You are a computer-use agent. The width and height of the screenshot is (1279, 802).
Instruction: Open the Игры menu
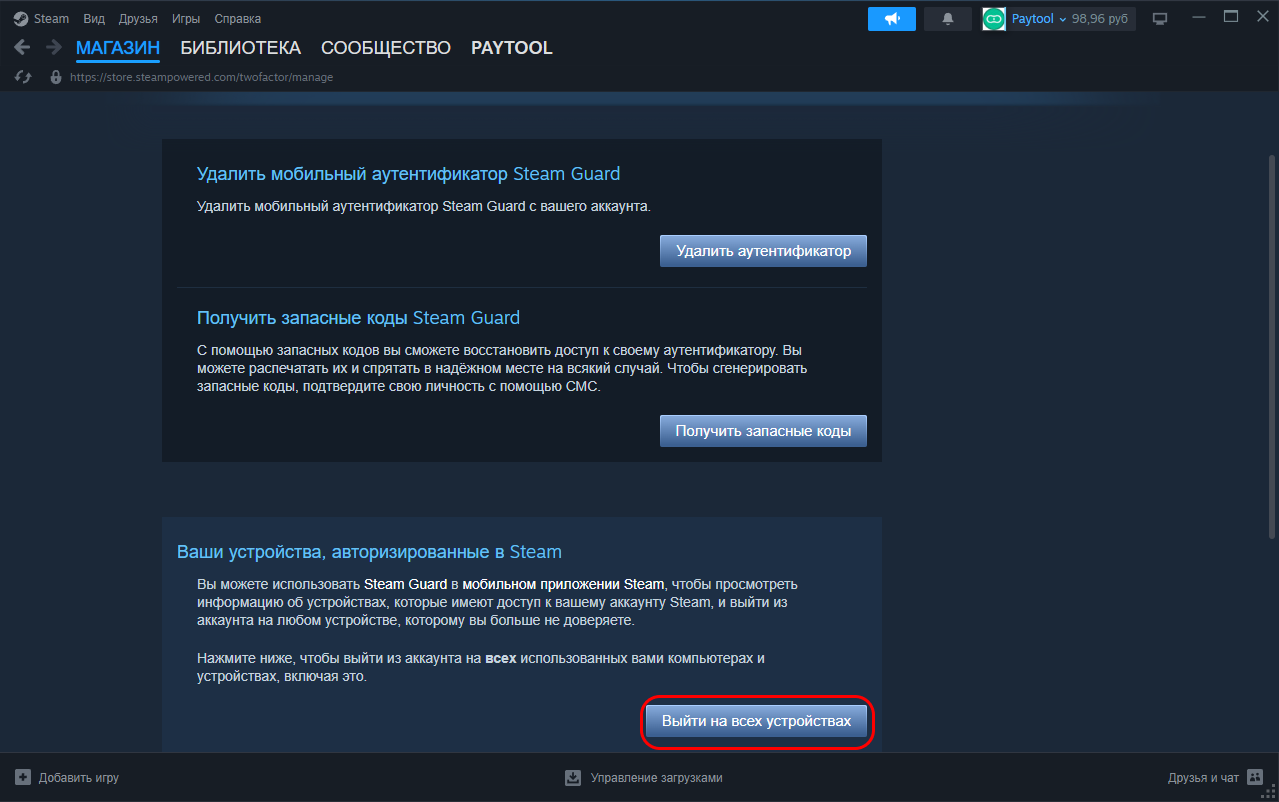(x=186, y=19)
